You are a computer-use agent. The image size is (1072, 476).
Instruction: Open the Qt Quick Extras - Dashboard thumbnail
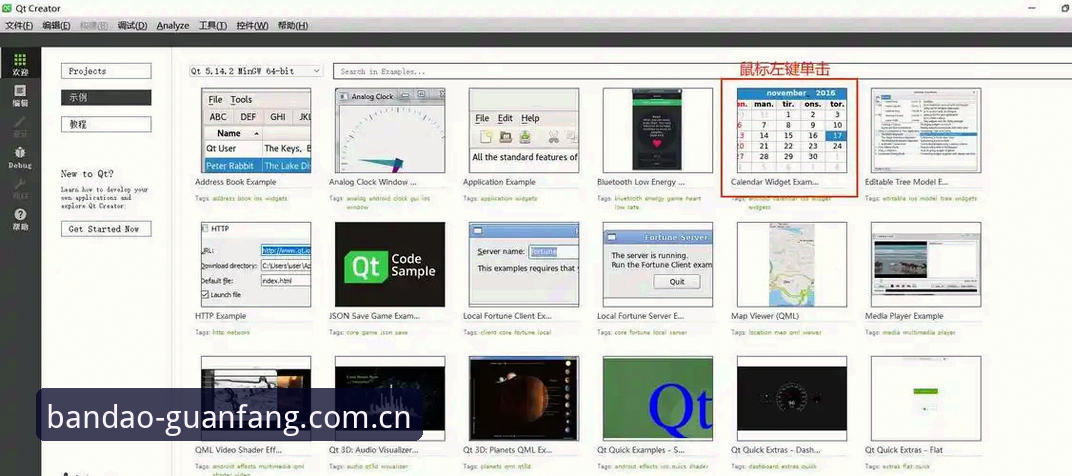[792, 398]
